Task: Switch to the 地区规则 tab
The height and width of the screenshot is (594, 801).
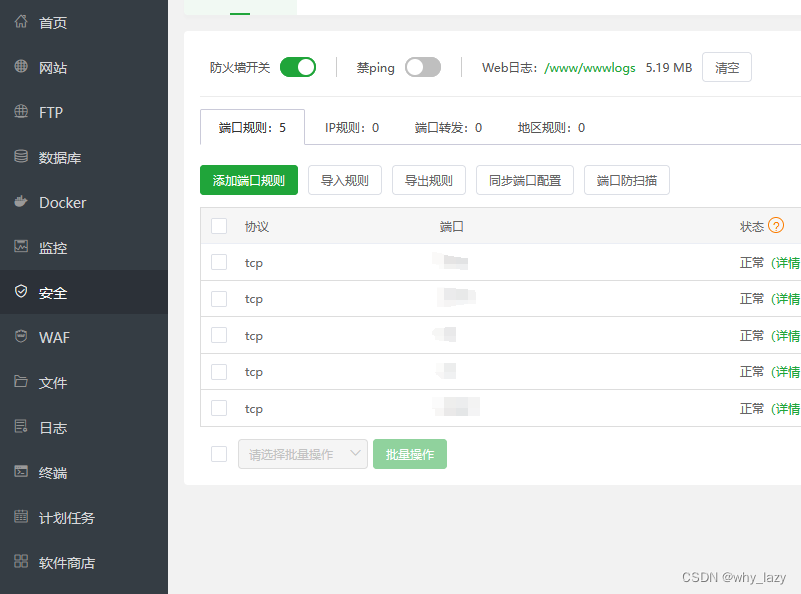Action: (x=550, y=128)
